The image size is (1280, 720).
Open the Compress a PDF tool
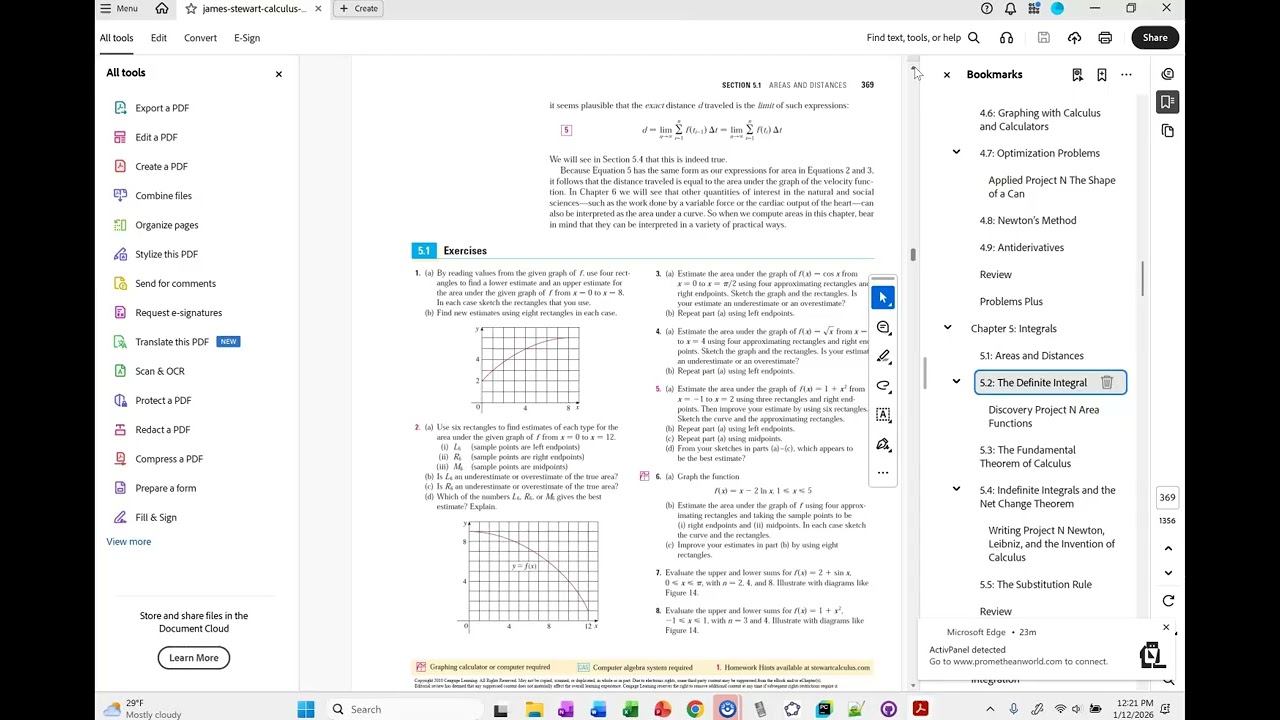(169, 459)
